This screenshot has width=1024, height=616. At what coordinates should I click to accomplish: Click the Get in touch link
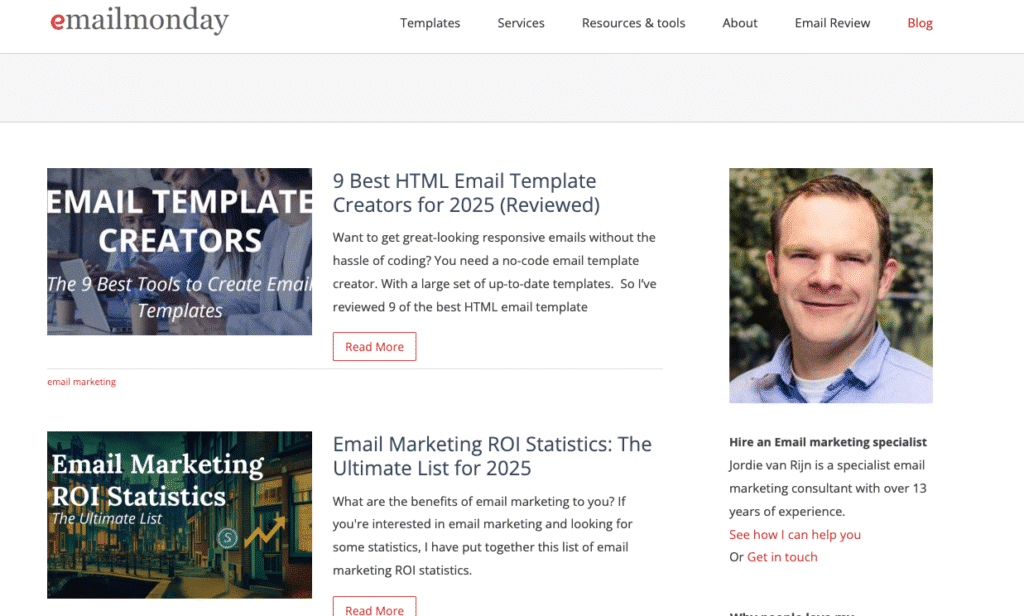tap(782, 557)
